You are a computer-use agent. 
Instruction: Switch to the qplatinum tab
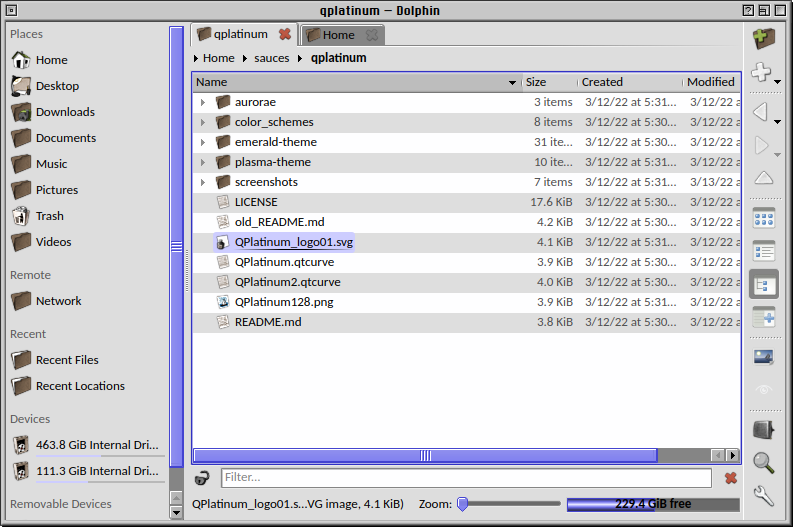(x=243, y=34)
